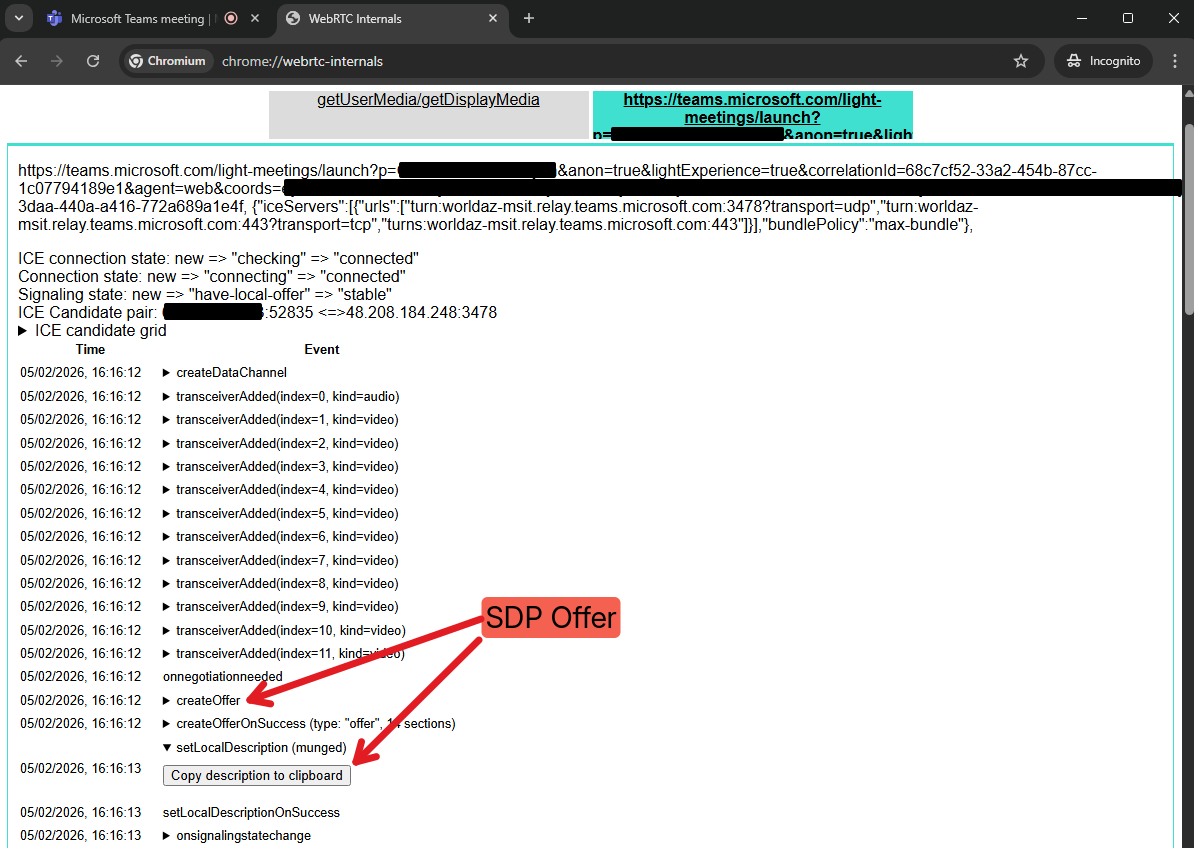Click the Incognito profile indicator
1194x848 pixels.
[x=1103, y=61]
